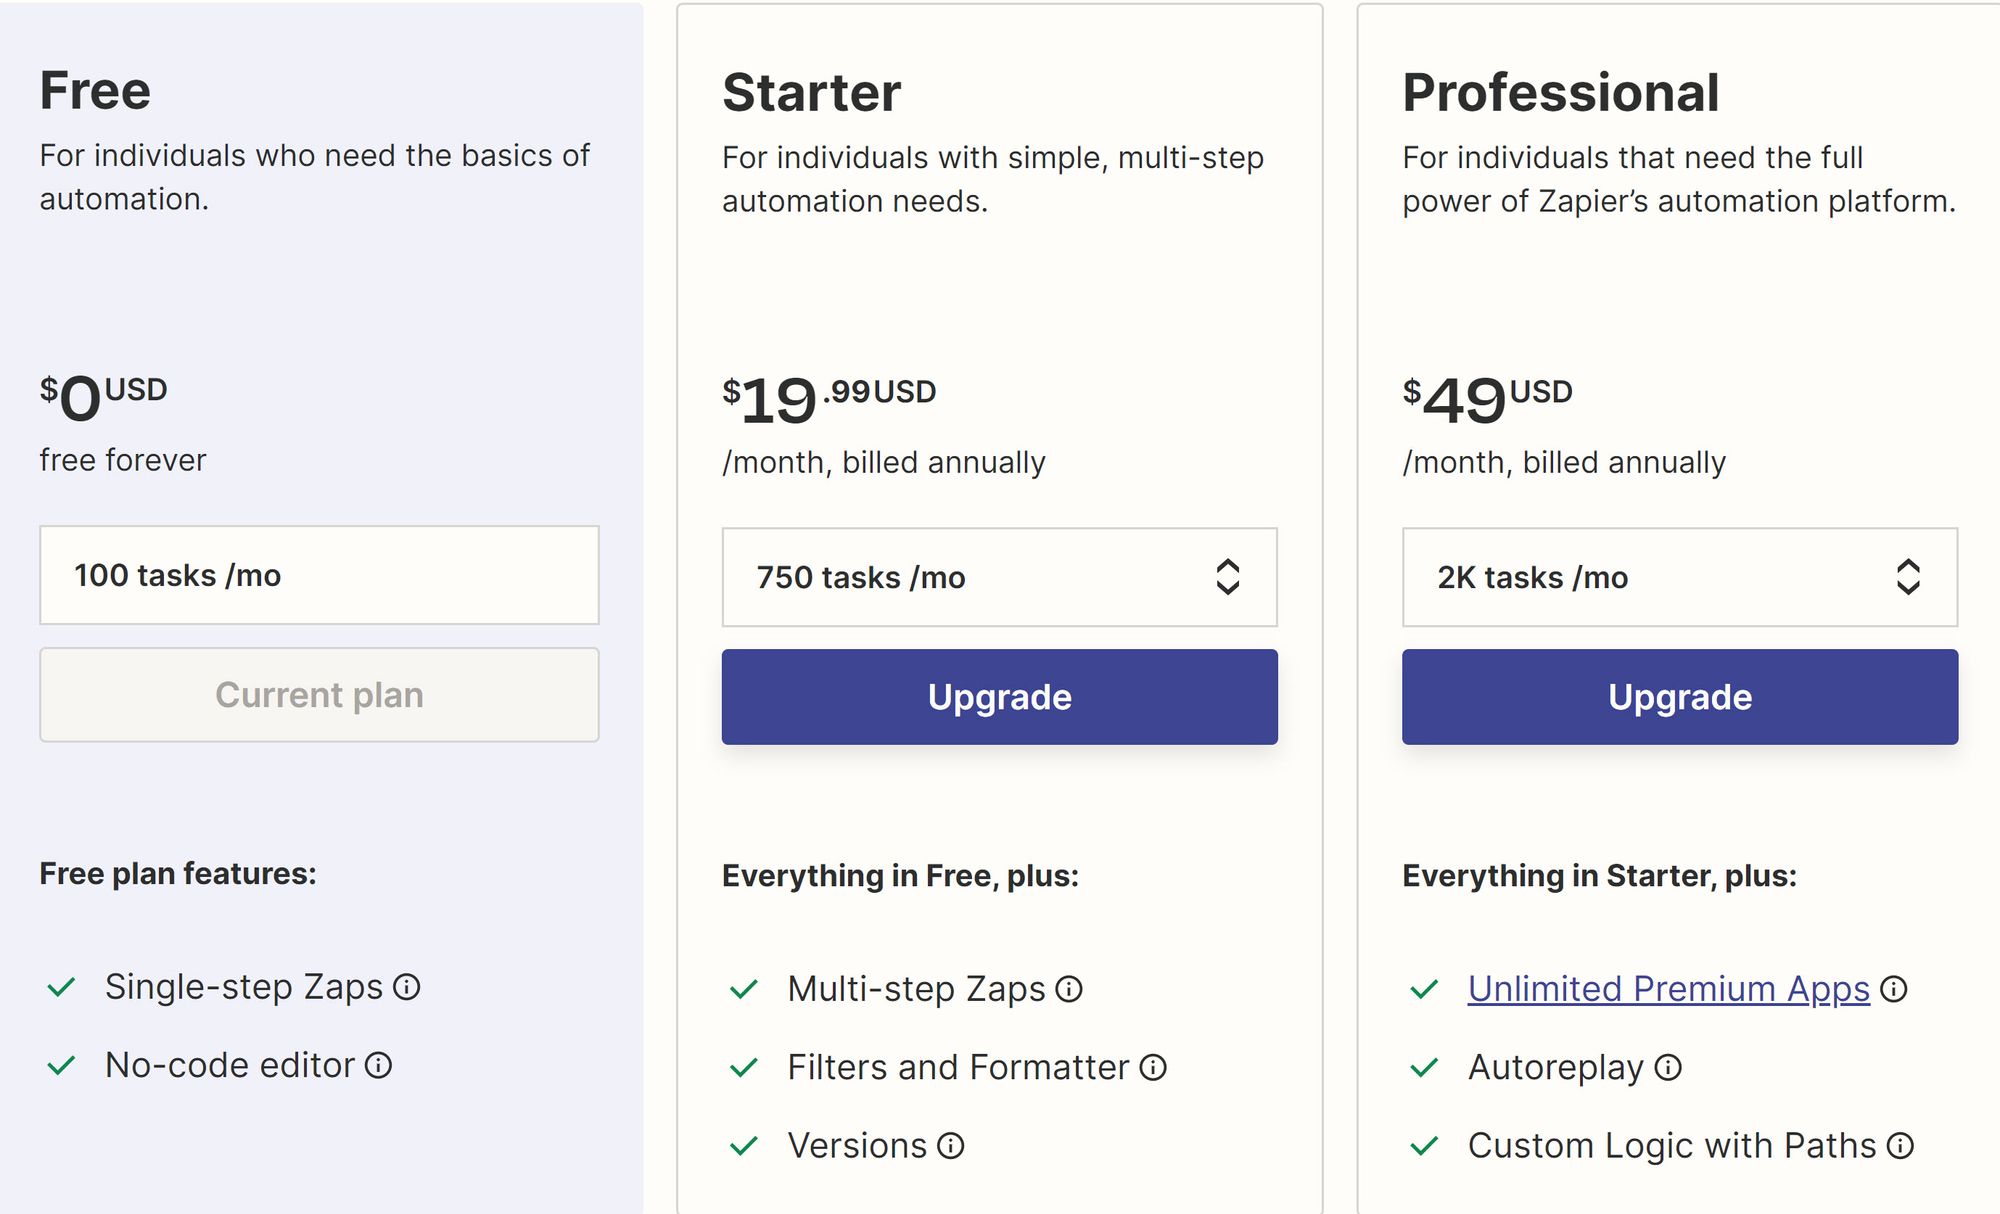This screenshot has width=2000, height=1214.
Task: Click the Starter plan heading
Action: pyautogui.click(x=811, y=92)
